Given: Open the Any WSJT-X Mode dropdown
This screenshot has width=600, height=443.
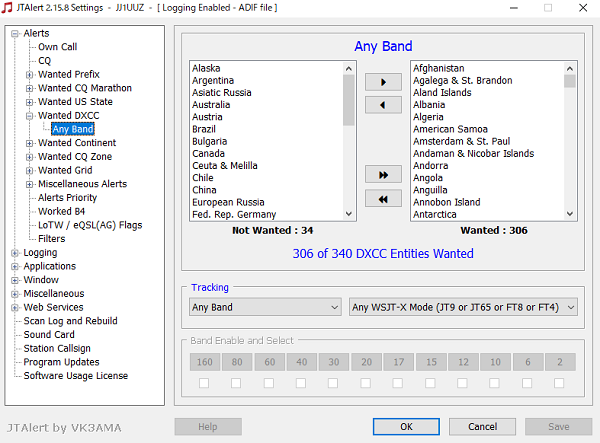Looking at the screenshot, I should [x=463, y=307].
